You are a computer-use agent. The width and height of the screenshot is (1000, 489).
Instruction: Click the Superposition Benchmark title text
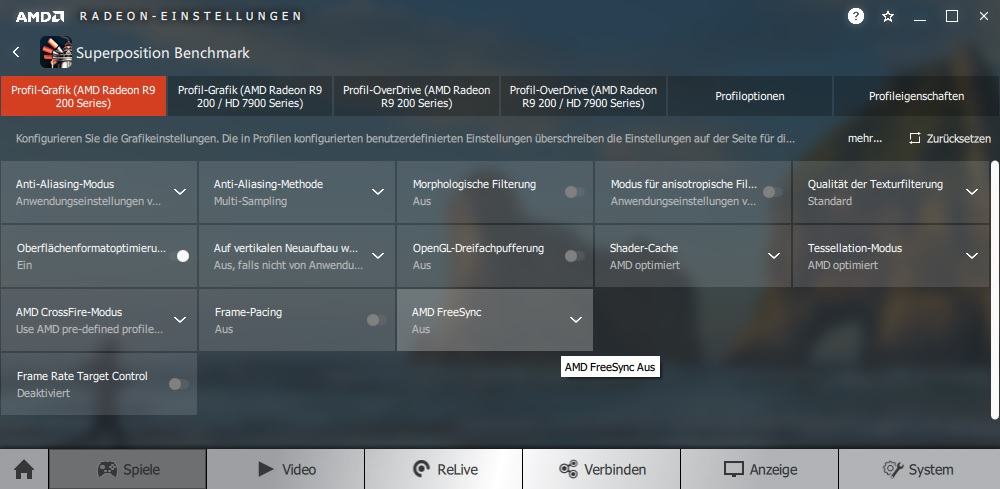pos(163,53)
